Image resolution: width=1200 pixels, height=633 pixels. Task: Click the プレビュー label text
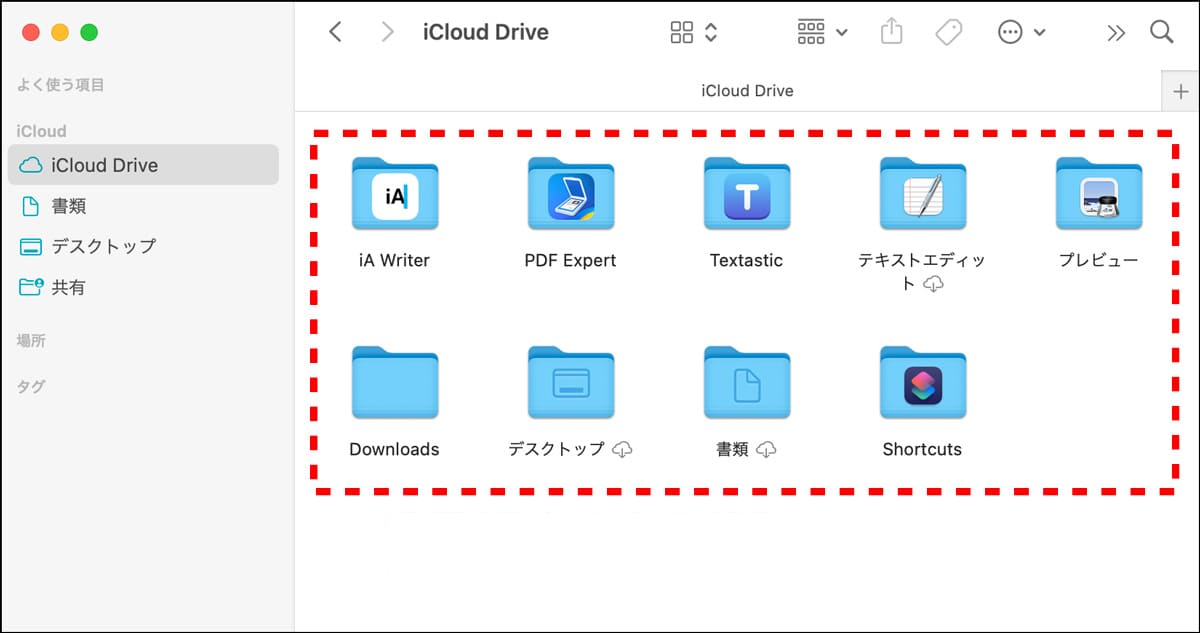(1098, 260)
